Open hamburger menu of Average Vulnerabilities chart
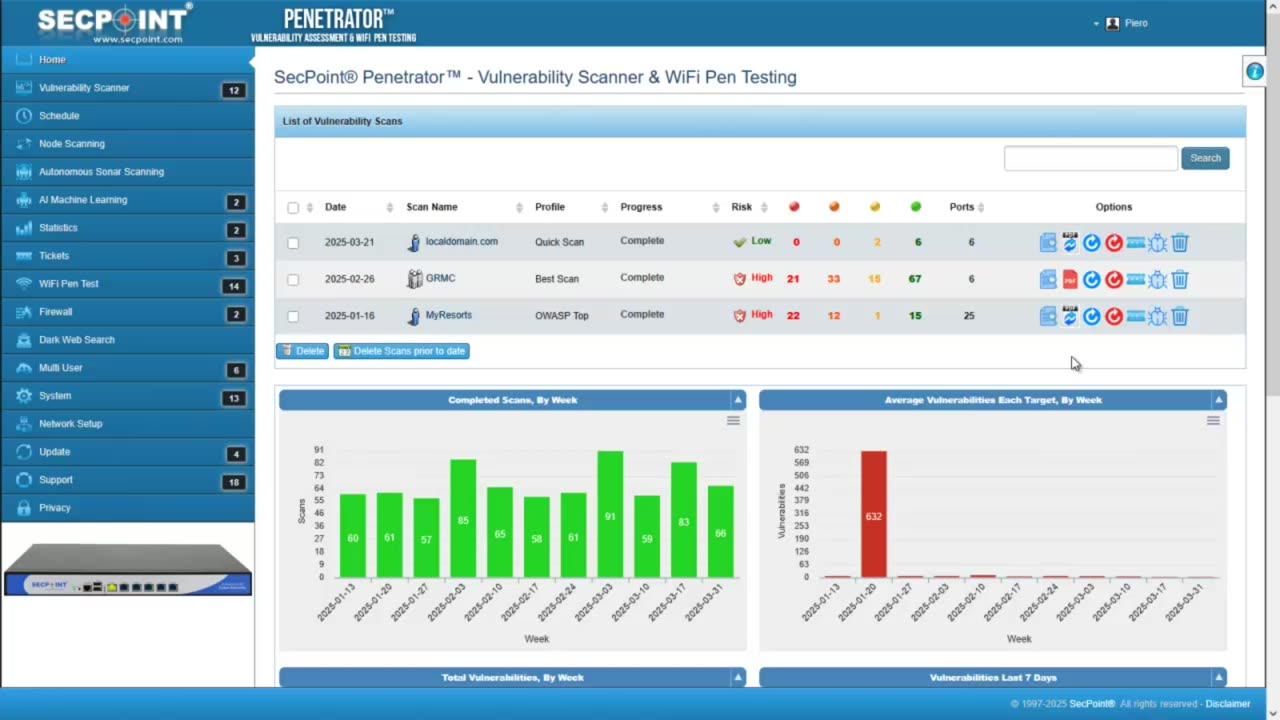Image resolution: width=1280 pixels, height=720 pixels. click(1213, 421)
